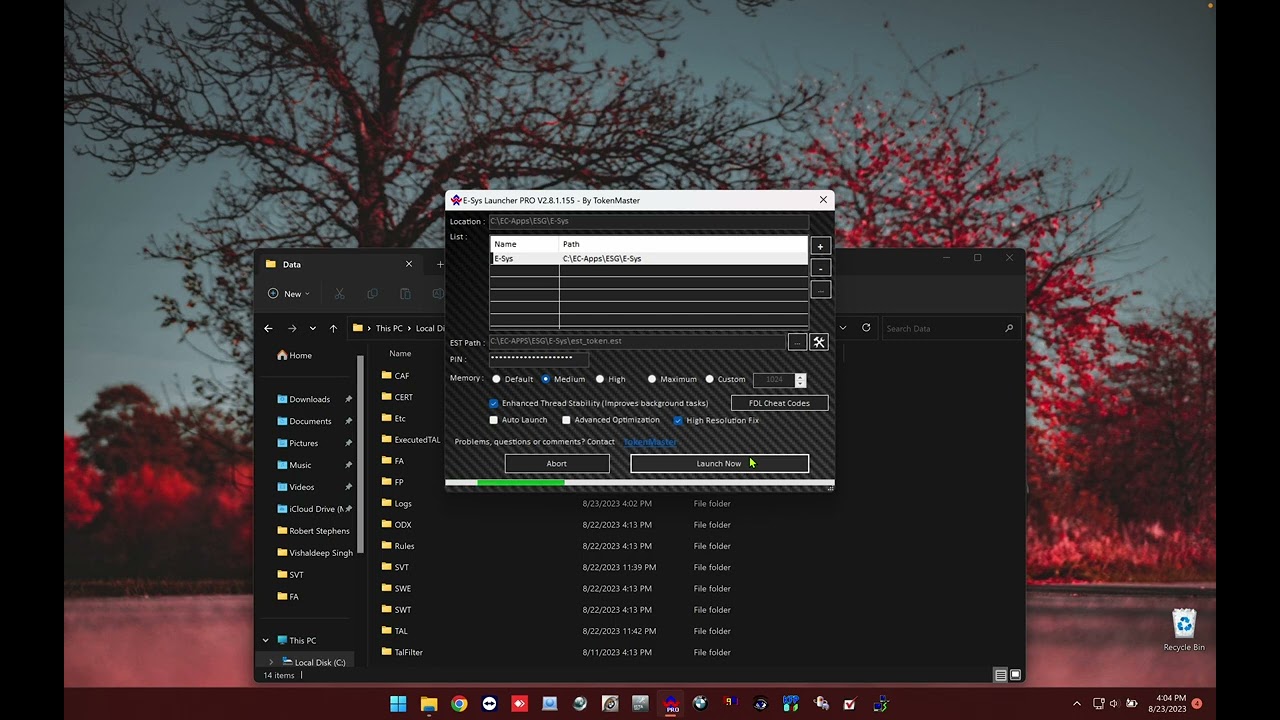Click the Copy icon in File Explorer toolbar
Viewport: 1280px width, 720px height.
(372, 294)
